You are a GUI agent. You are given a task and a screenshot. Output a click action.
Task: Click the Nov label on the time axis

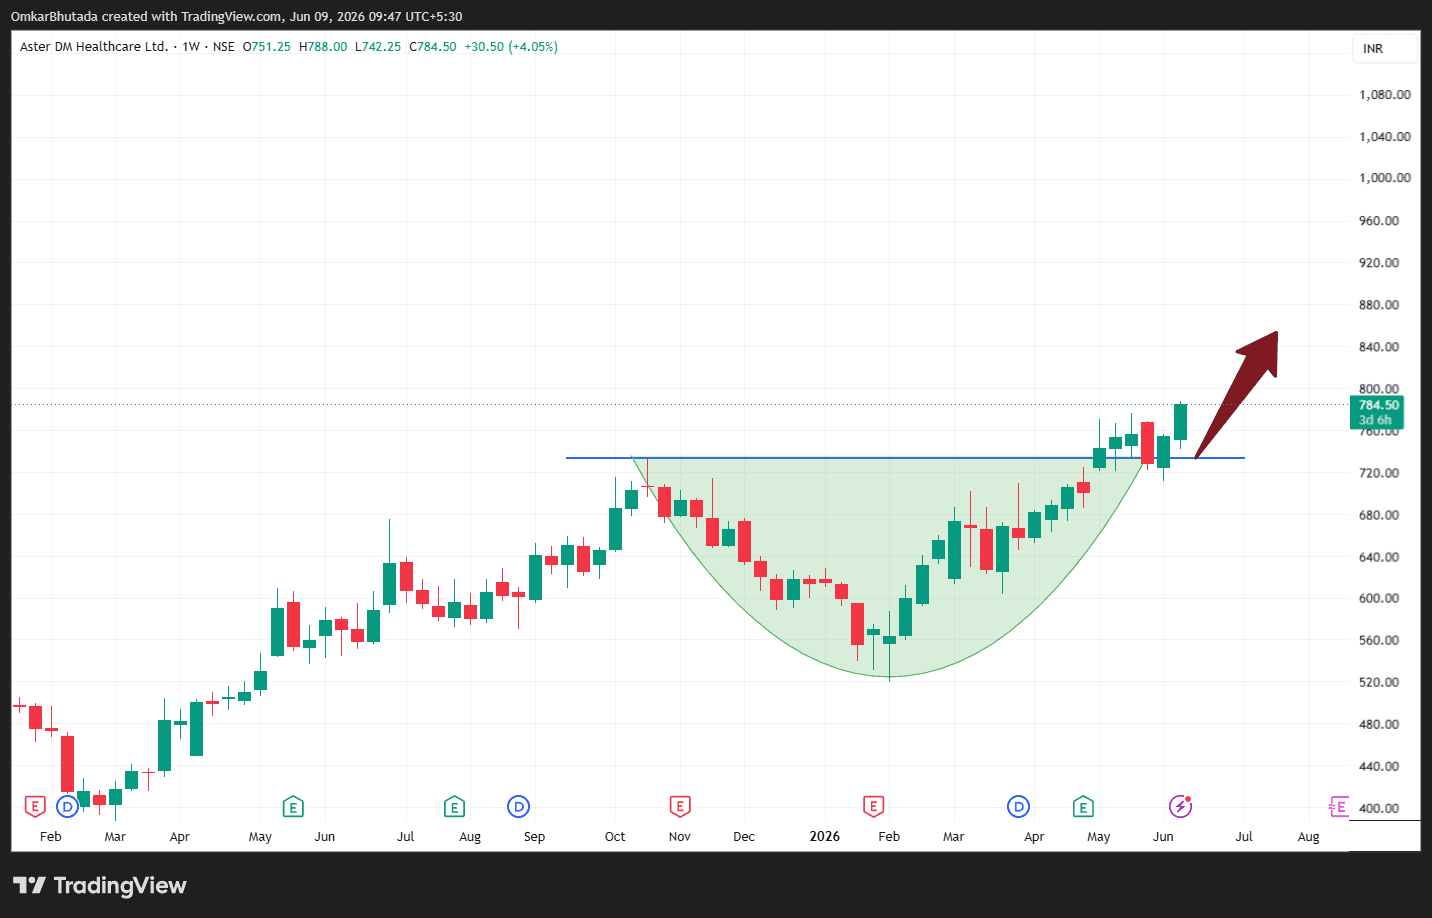pos(680,837)
